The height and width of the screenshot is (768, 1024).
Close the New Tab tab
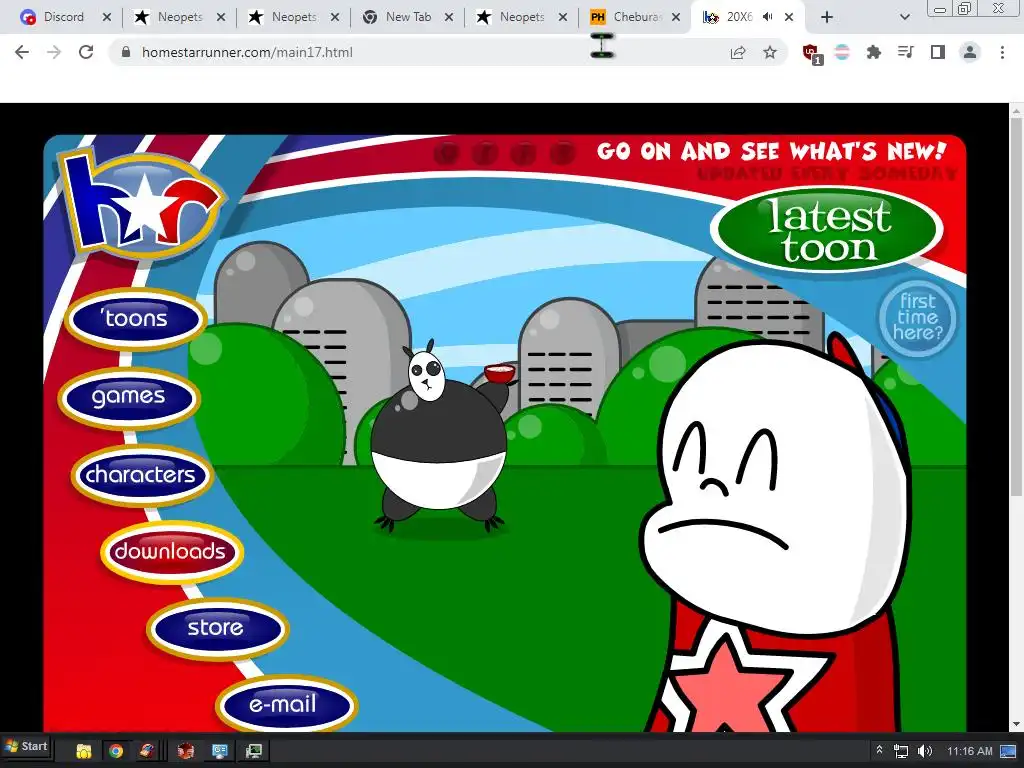point(449,17)
